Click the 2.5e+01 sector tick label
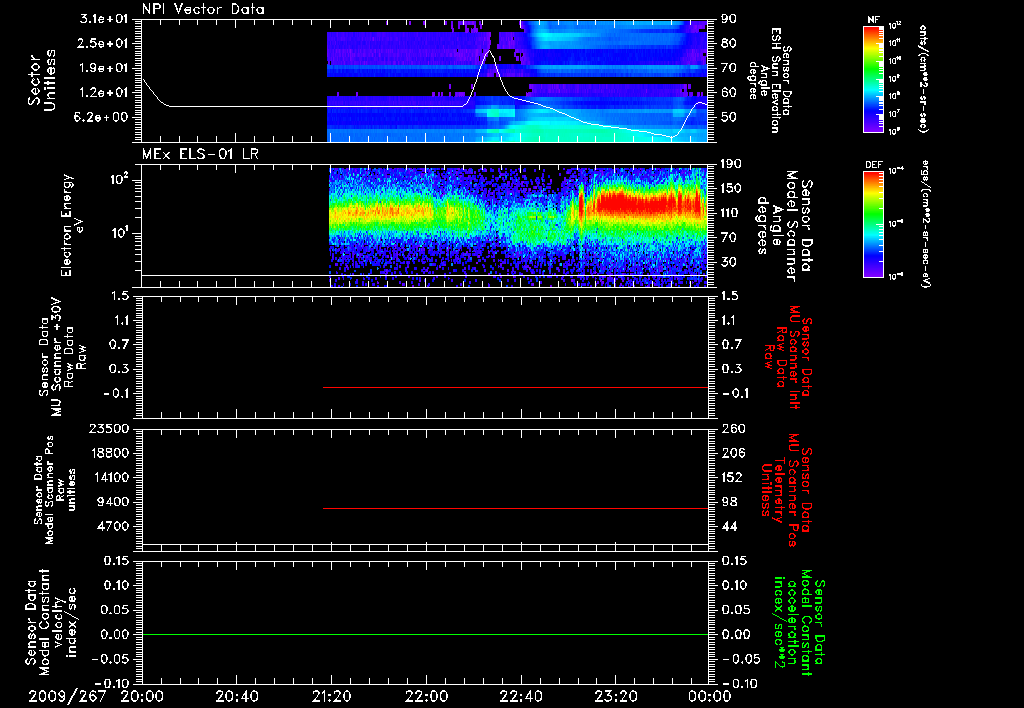Screen dimensions: 1024x708 (x=104, y=43)
